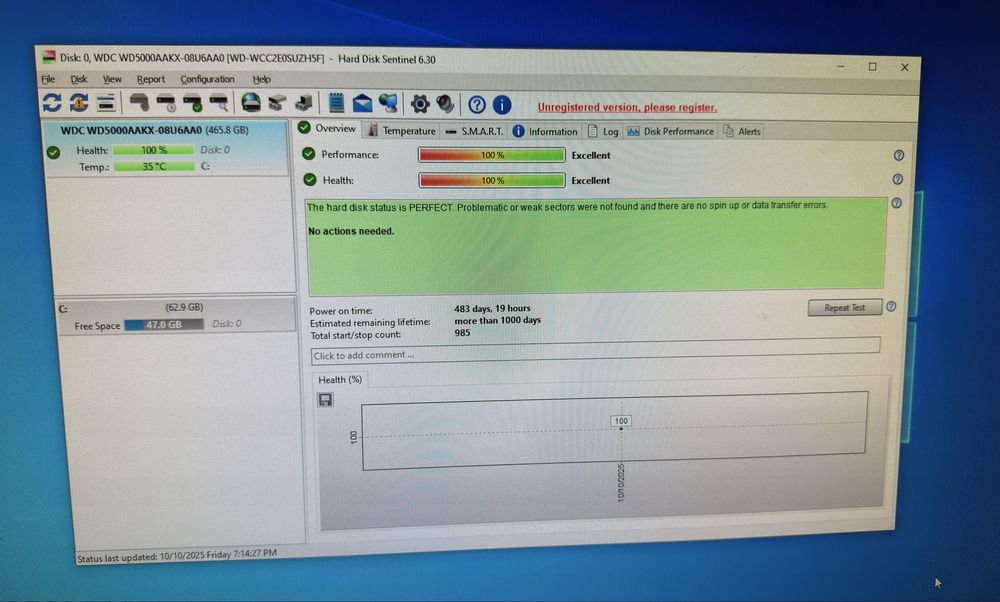Click the speaker sound toolbar icon
The width and height of the screenshot is (1000, 602).
445,104
